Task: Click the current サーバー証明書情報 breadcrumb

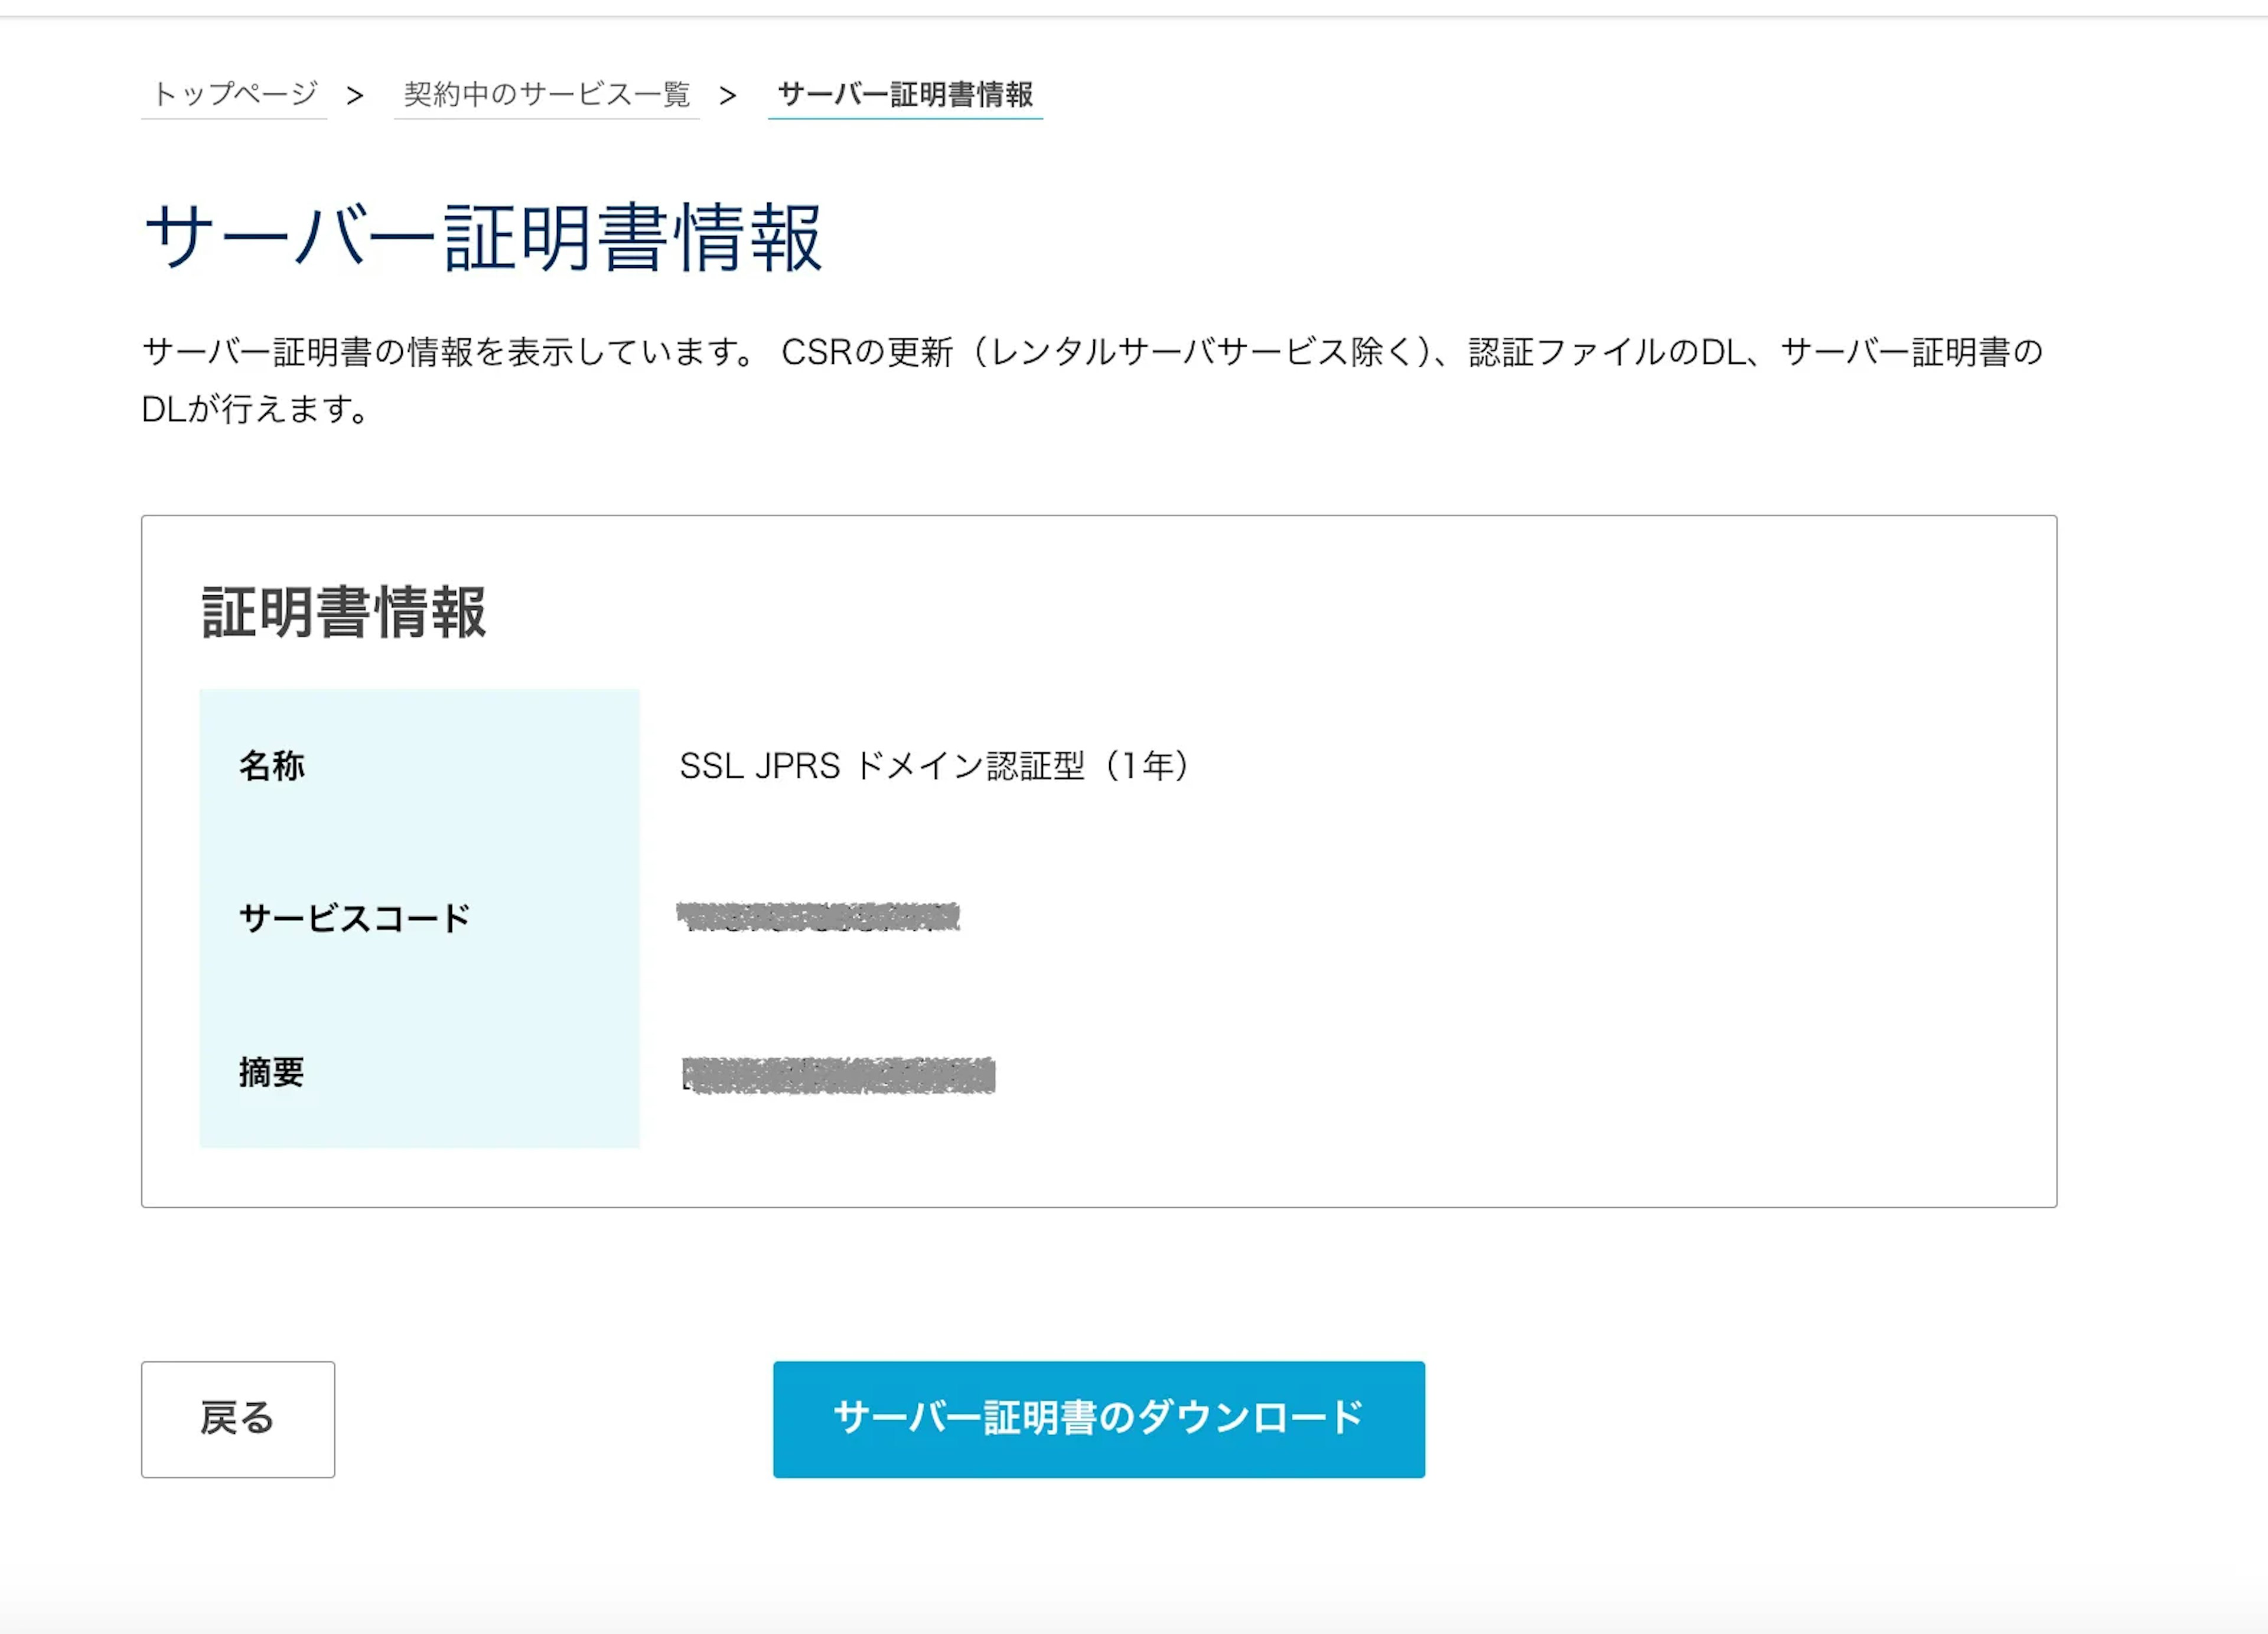Action: [x=905, y=94]
